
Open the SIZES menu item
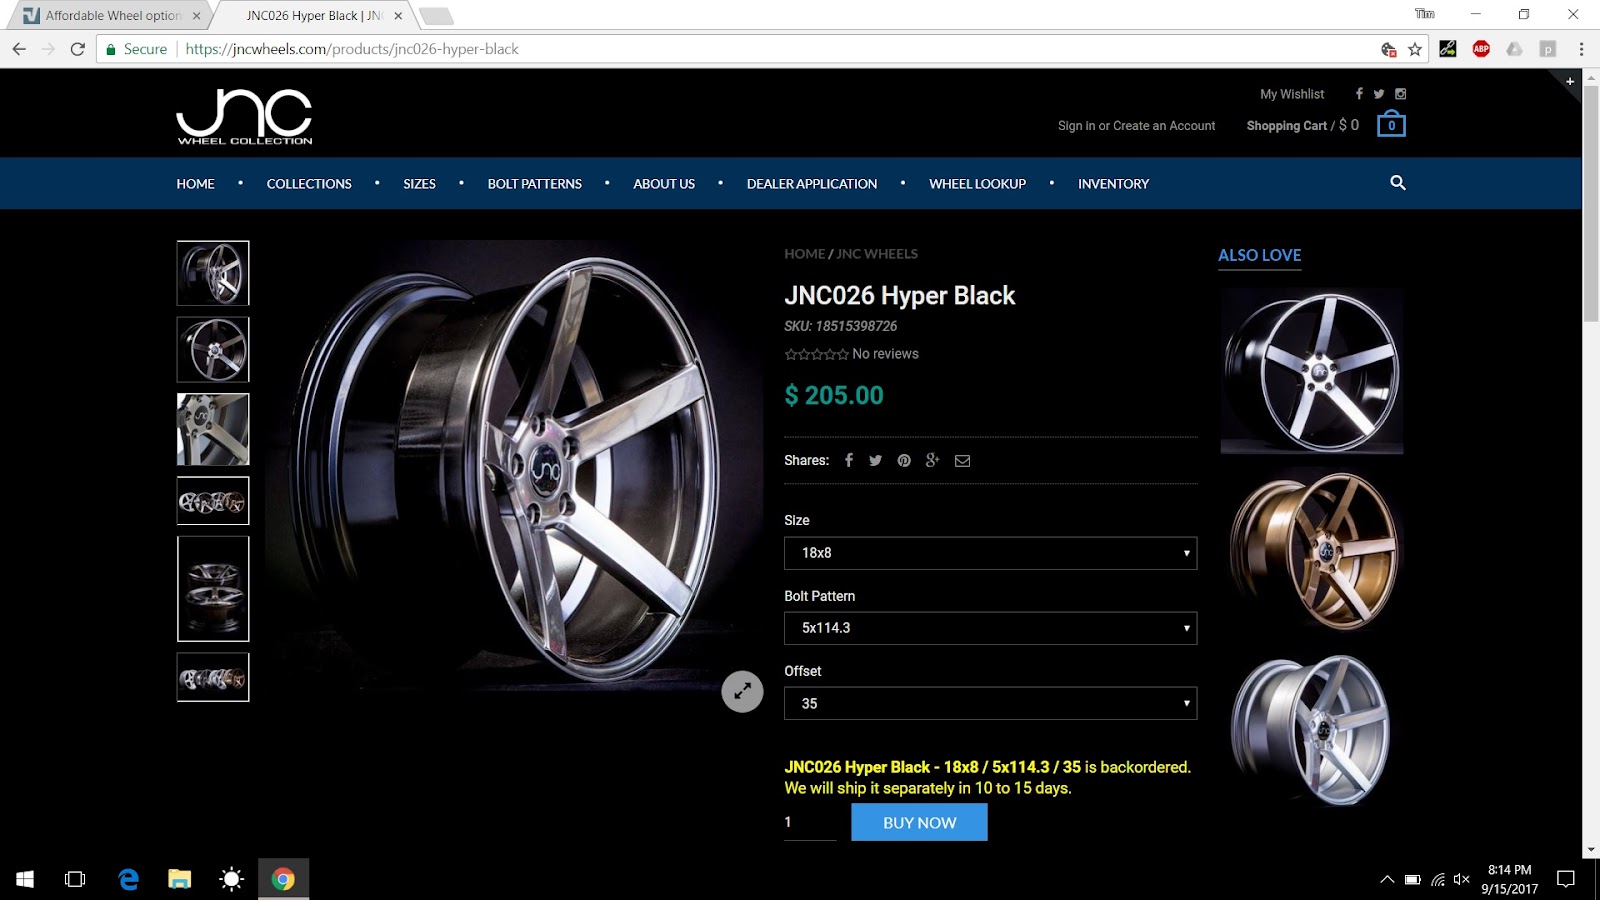pos(419,184)
